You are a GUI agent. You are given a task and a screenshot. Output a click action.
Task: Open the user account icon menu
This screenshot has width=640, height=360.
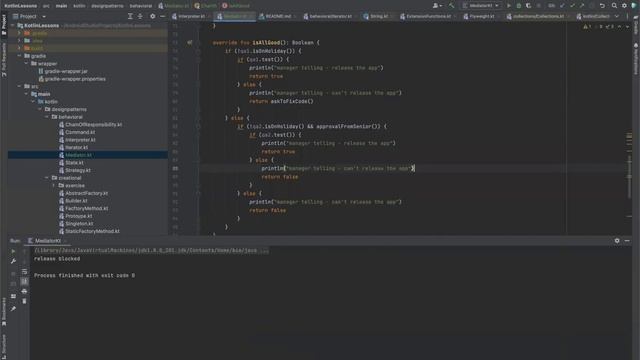coord(437,6)
